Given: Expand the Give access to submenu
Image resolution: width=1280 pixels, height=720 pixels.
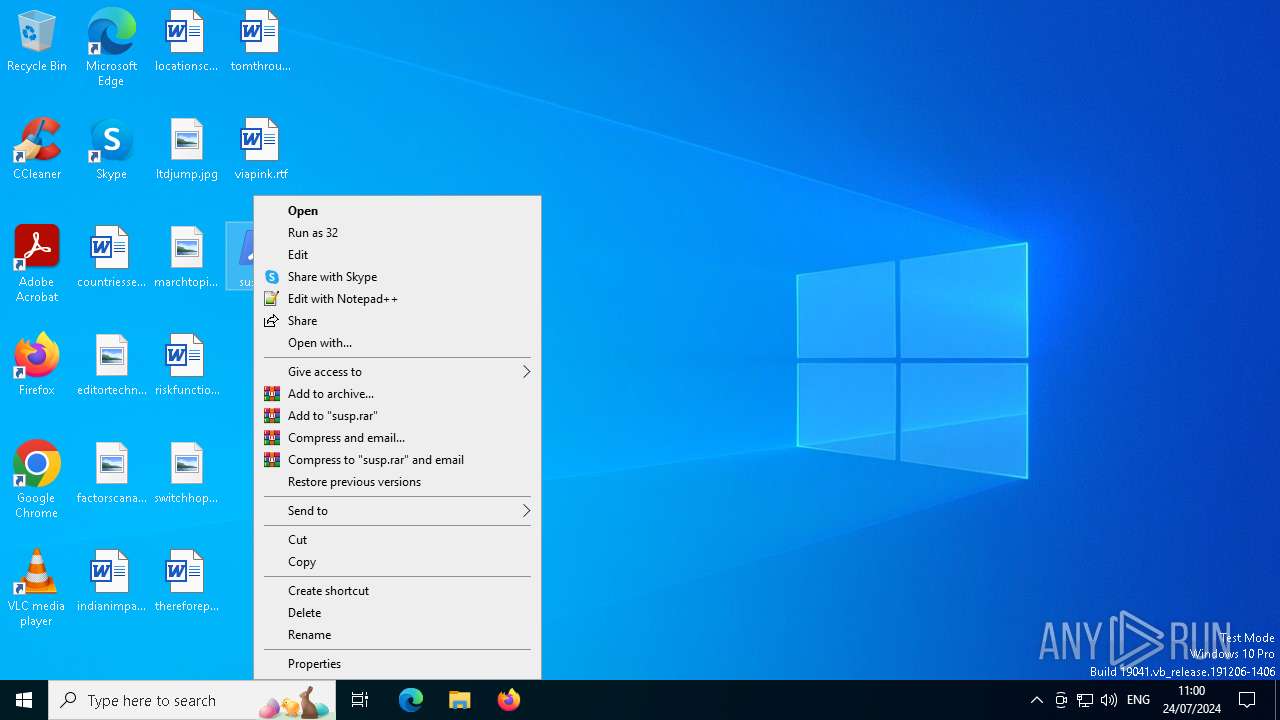Looking at the screenshot, I should (x=398, y=372).
